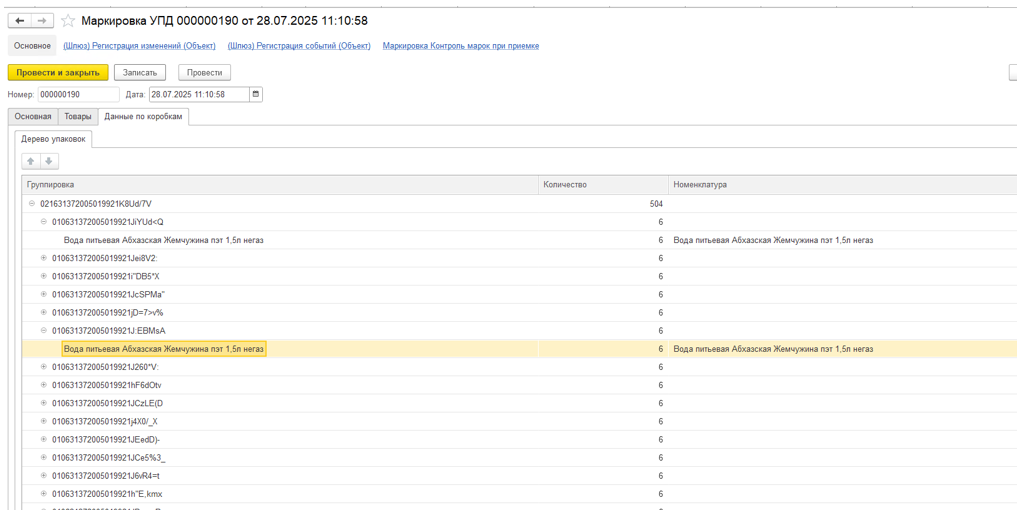This screenshot has width=1025, height=518.
Task: Click the back navigation arrow
Action: (x=19, y=20)
